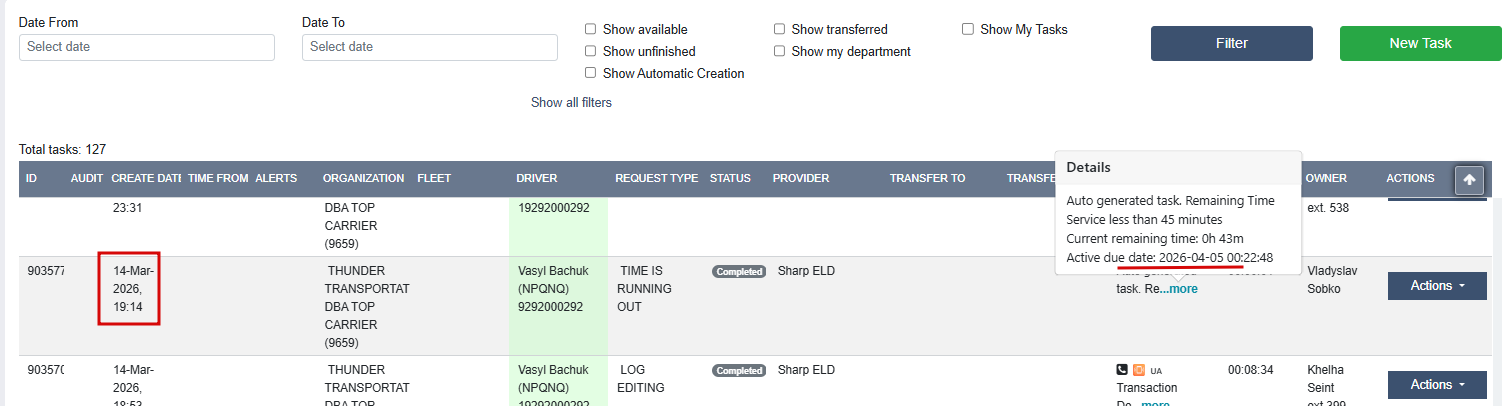The image size is (1504, 406).
Task: Sort by the Create Date column header
Action: pos(146,178)
